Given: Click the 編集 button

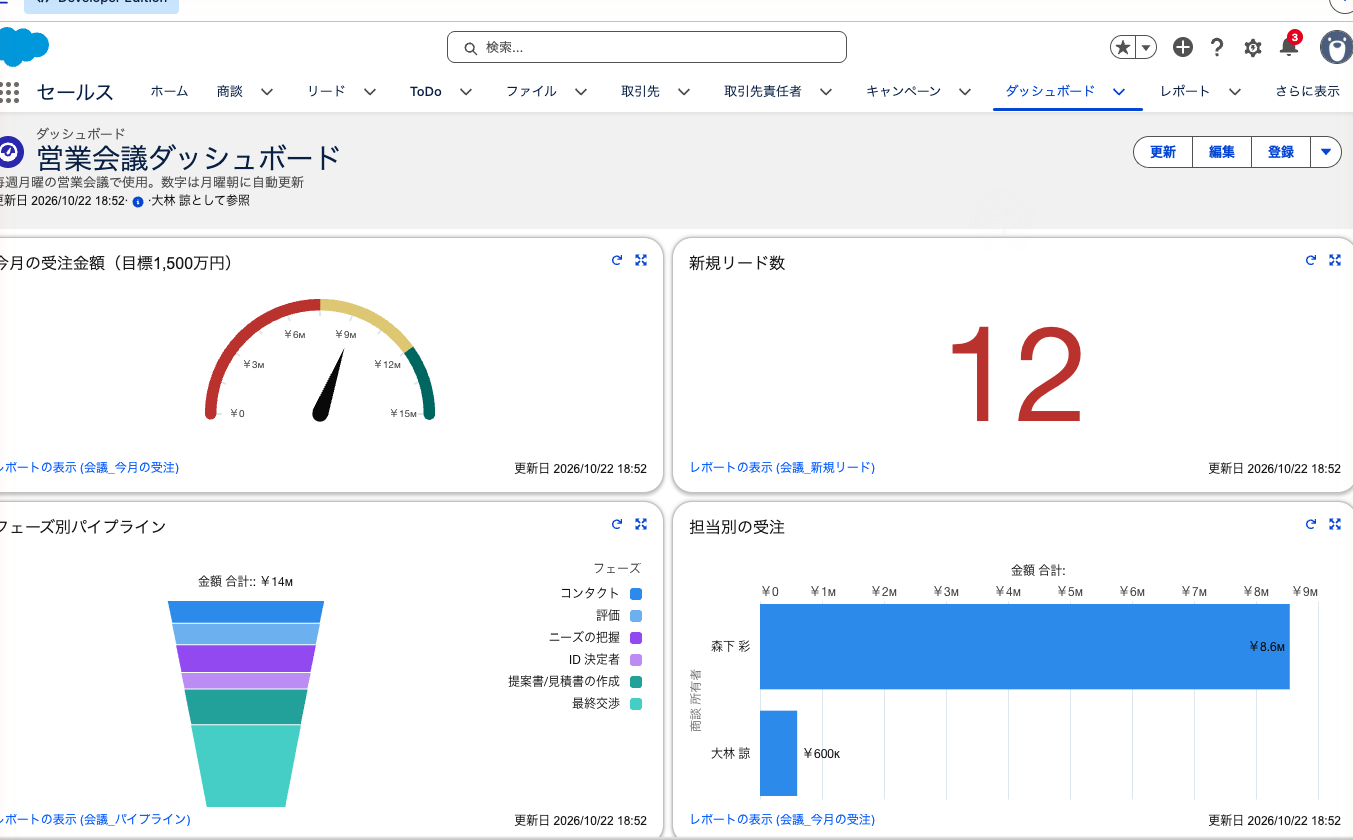Looking at the screenshot, I should click(x=1222, y=152).
